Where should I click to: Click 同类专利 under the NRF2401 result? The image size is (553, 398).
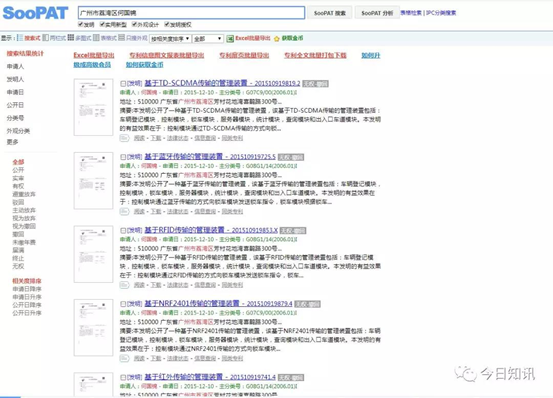[x=232, y=359]
